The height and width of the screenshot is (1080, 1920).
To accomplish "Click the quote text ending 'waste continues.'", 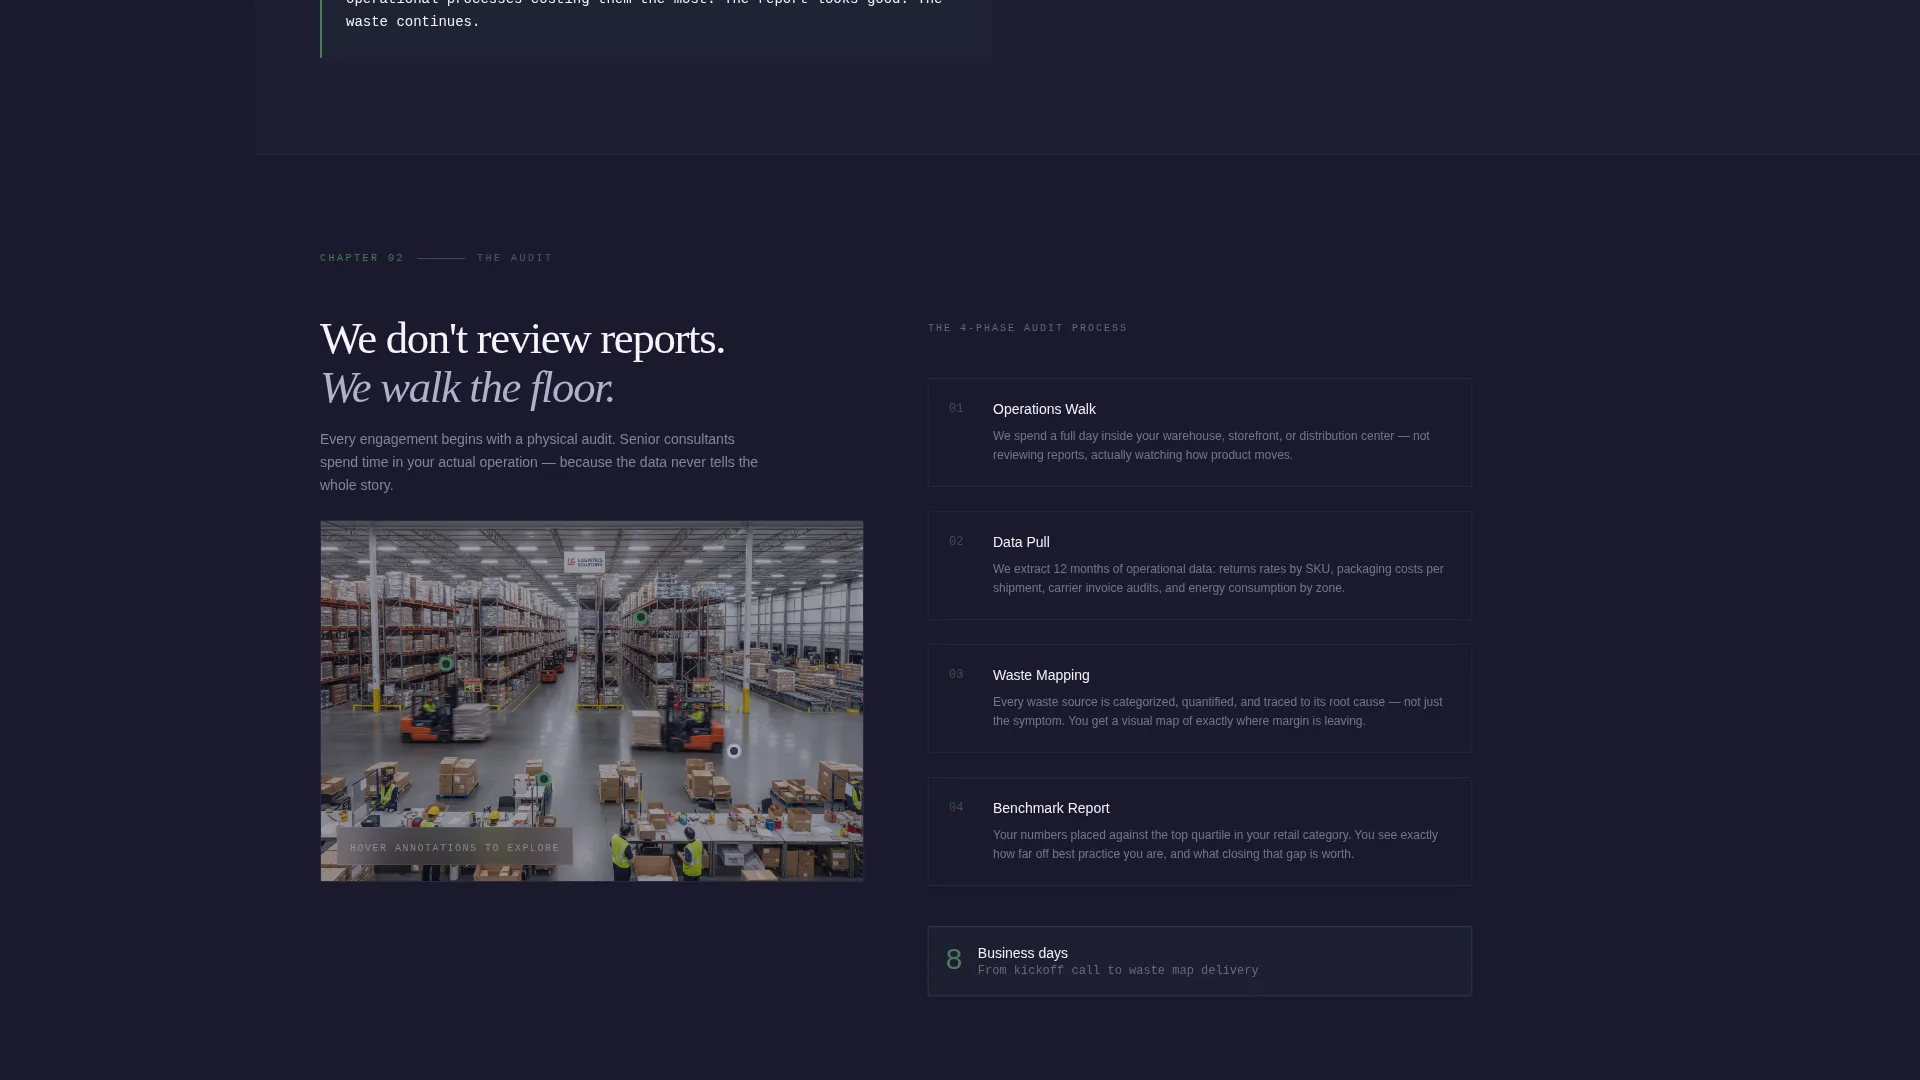I will (x=644, y=11).
